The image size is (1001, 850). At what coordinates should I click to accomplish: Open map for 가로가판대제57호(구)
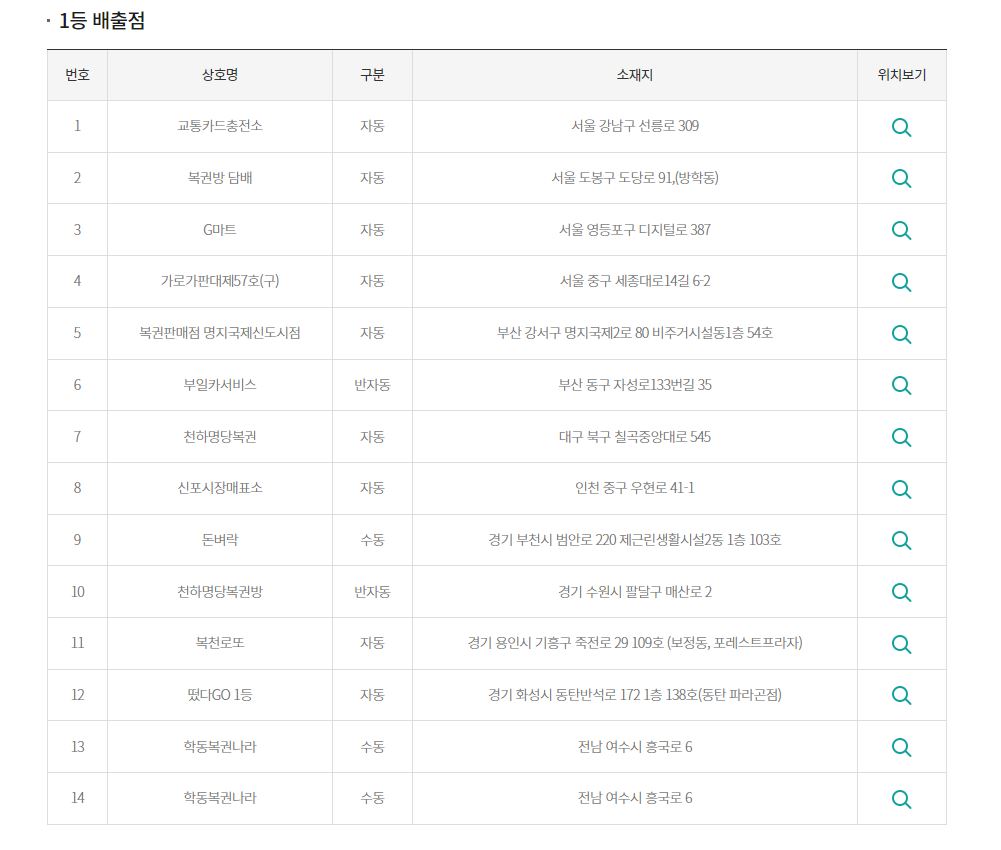(x=901, y=282)
